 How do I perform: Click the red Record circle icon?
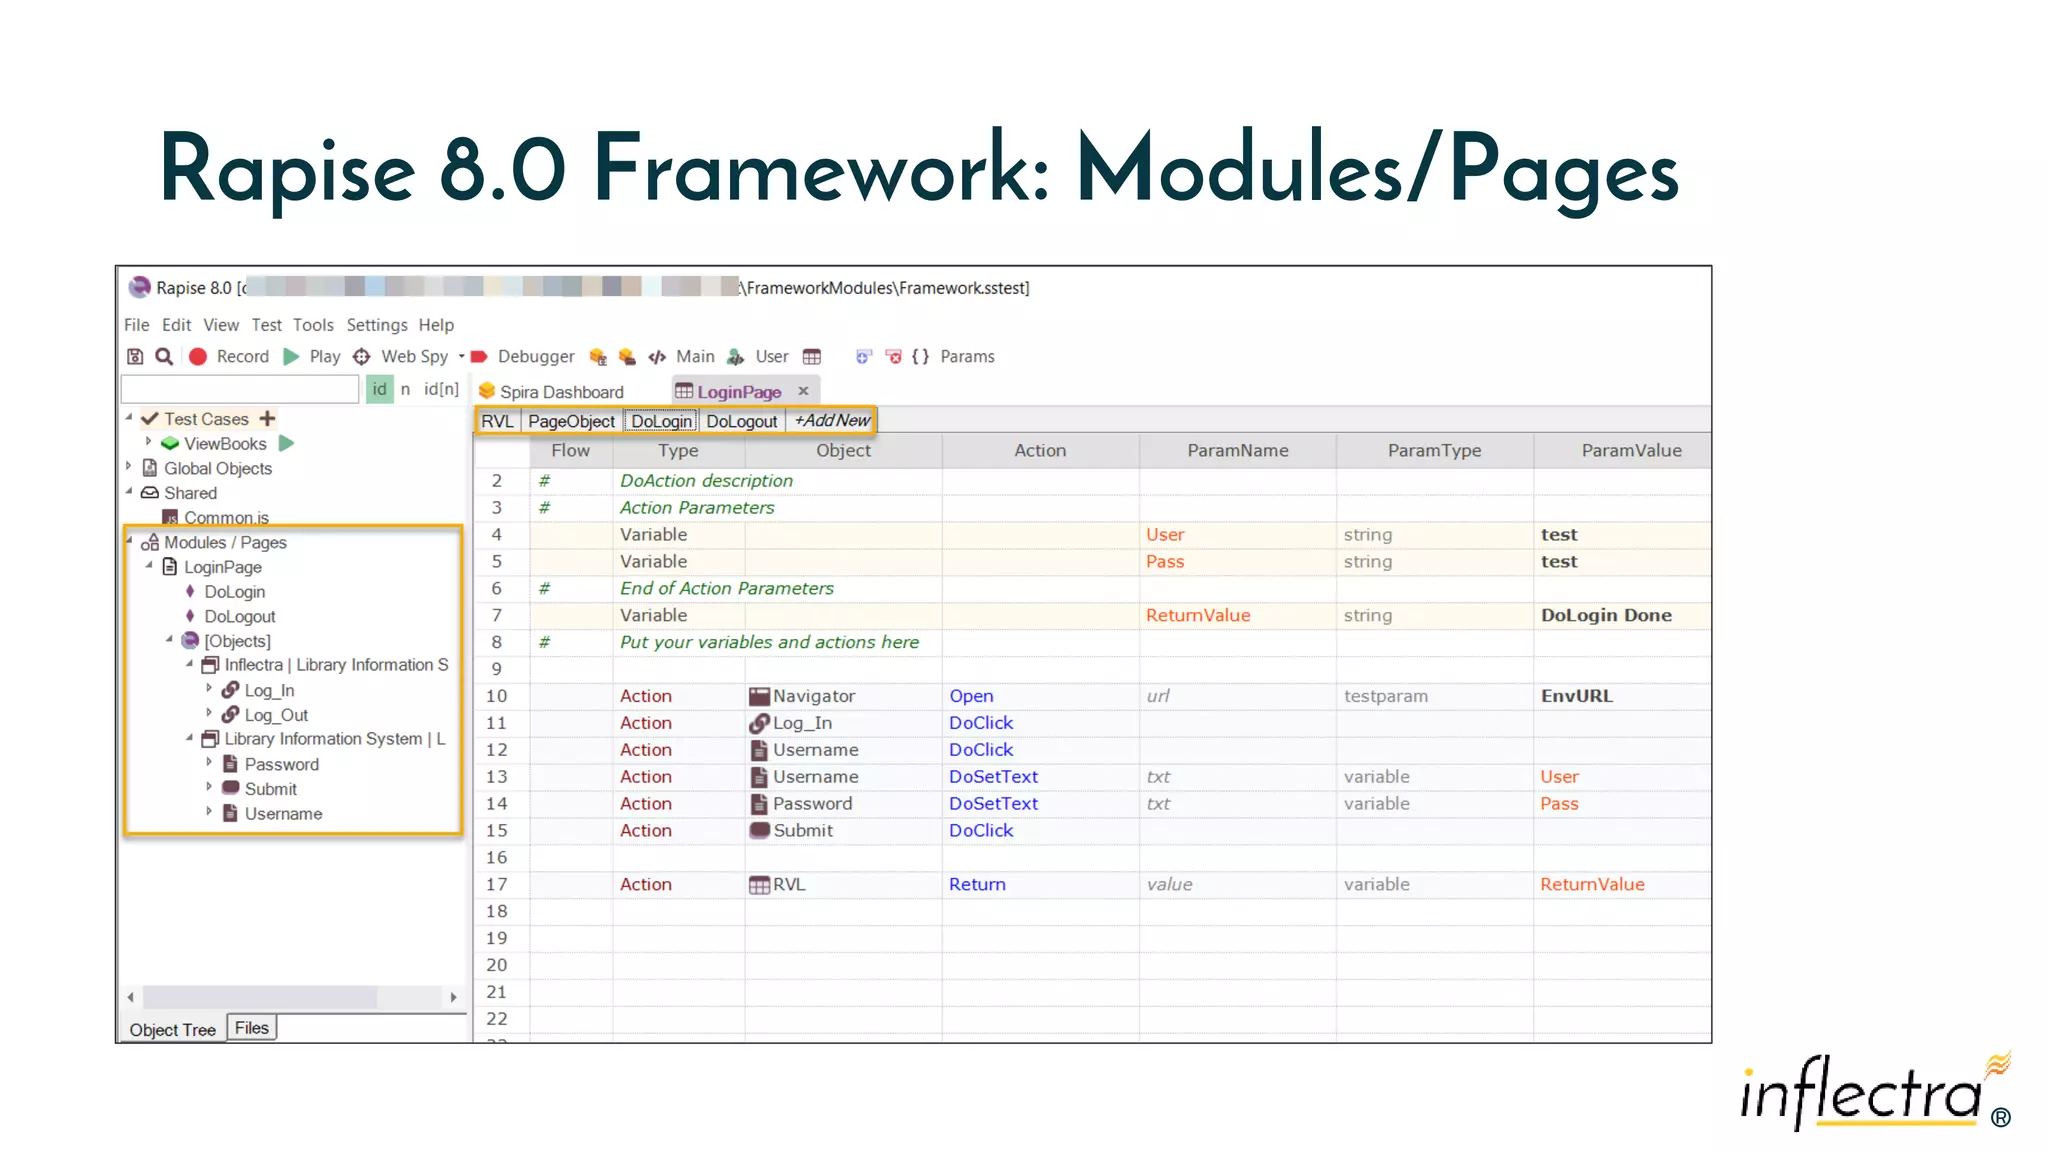[x=198, y=356]
